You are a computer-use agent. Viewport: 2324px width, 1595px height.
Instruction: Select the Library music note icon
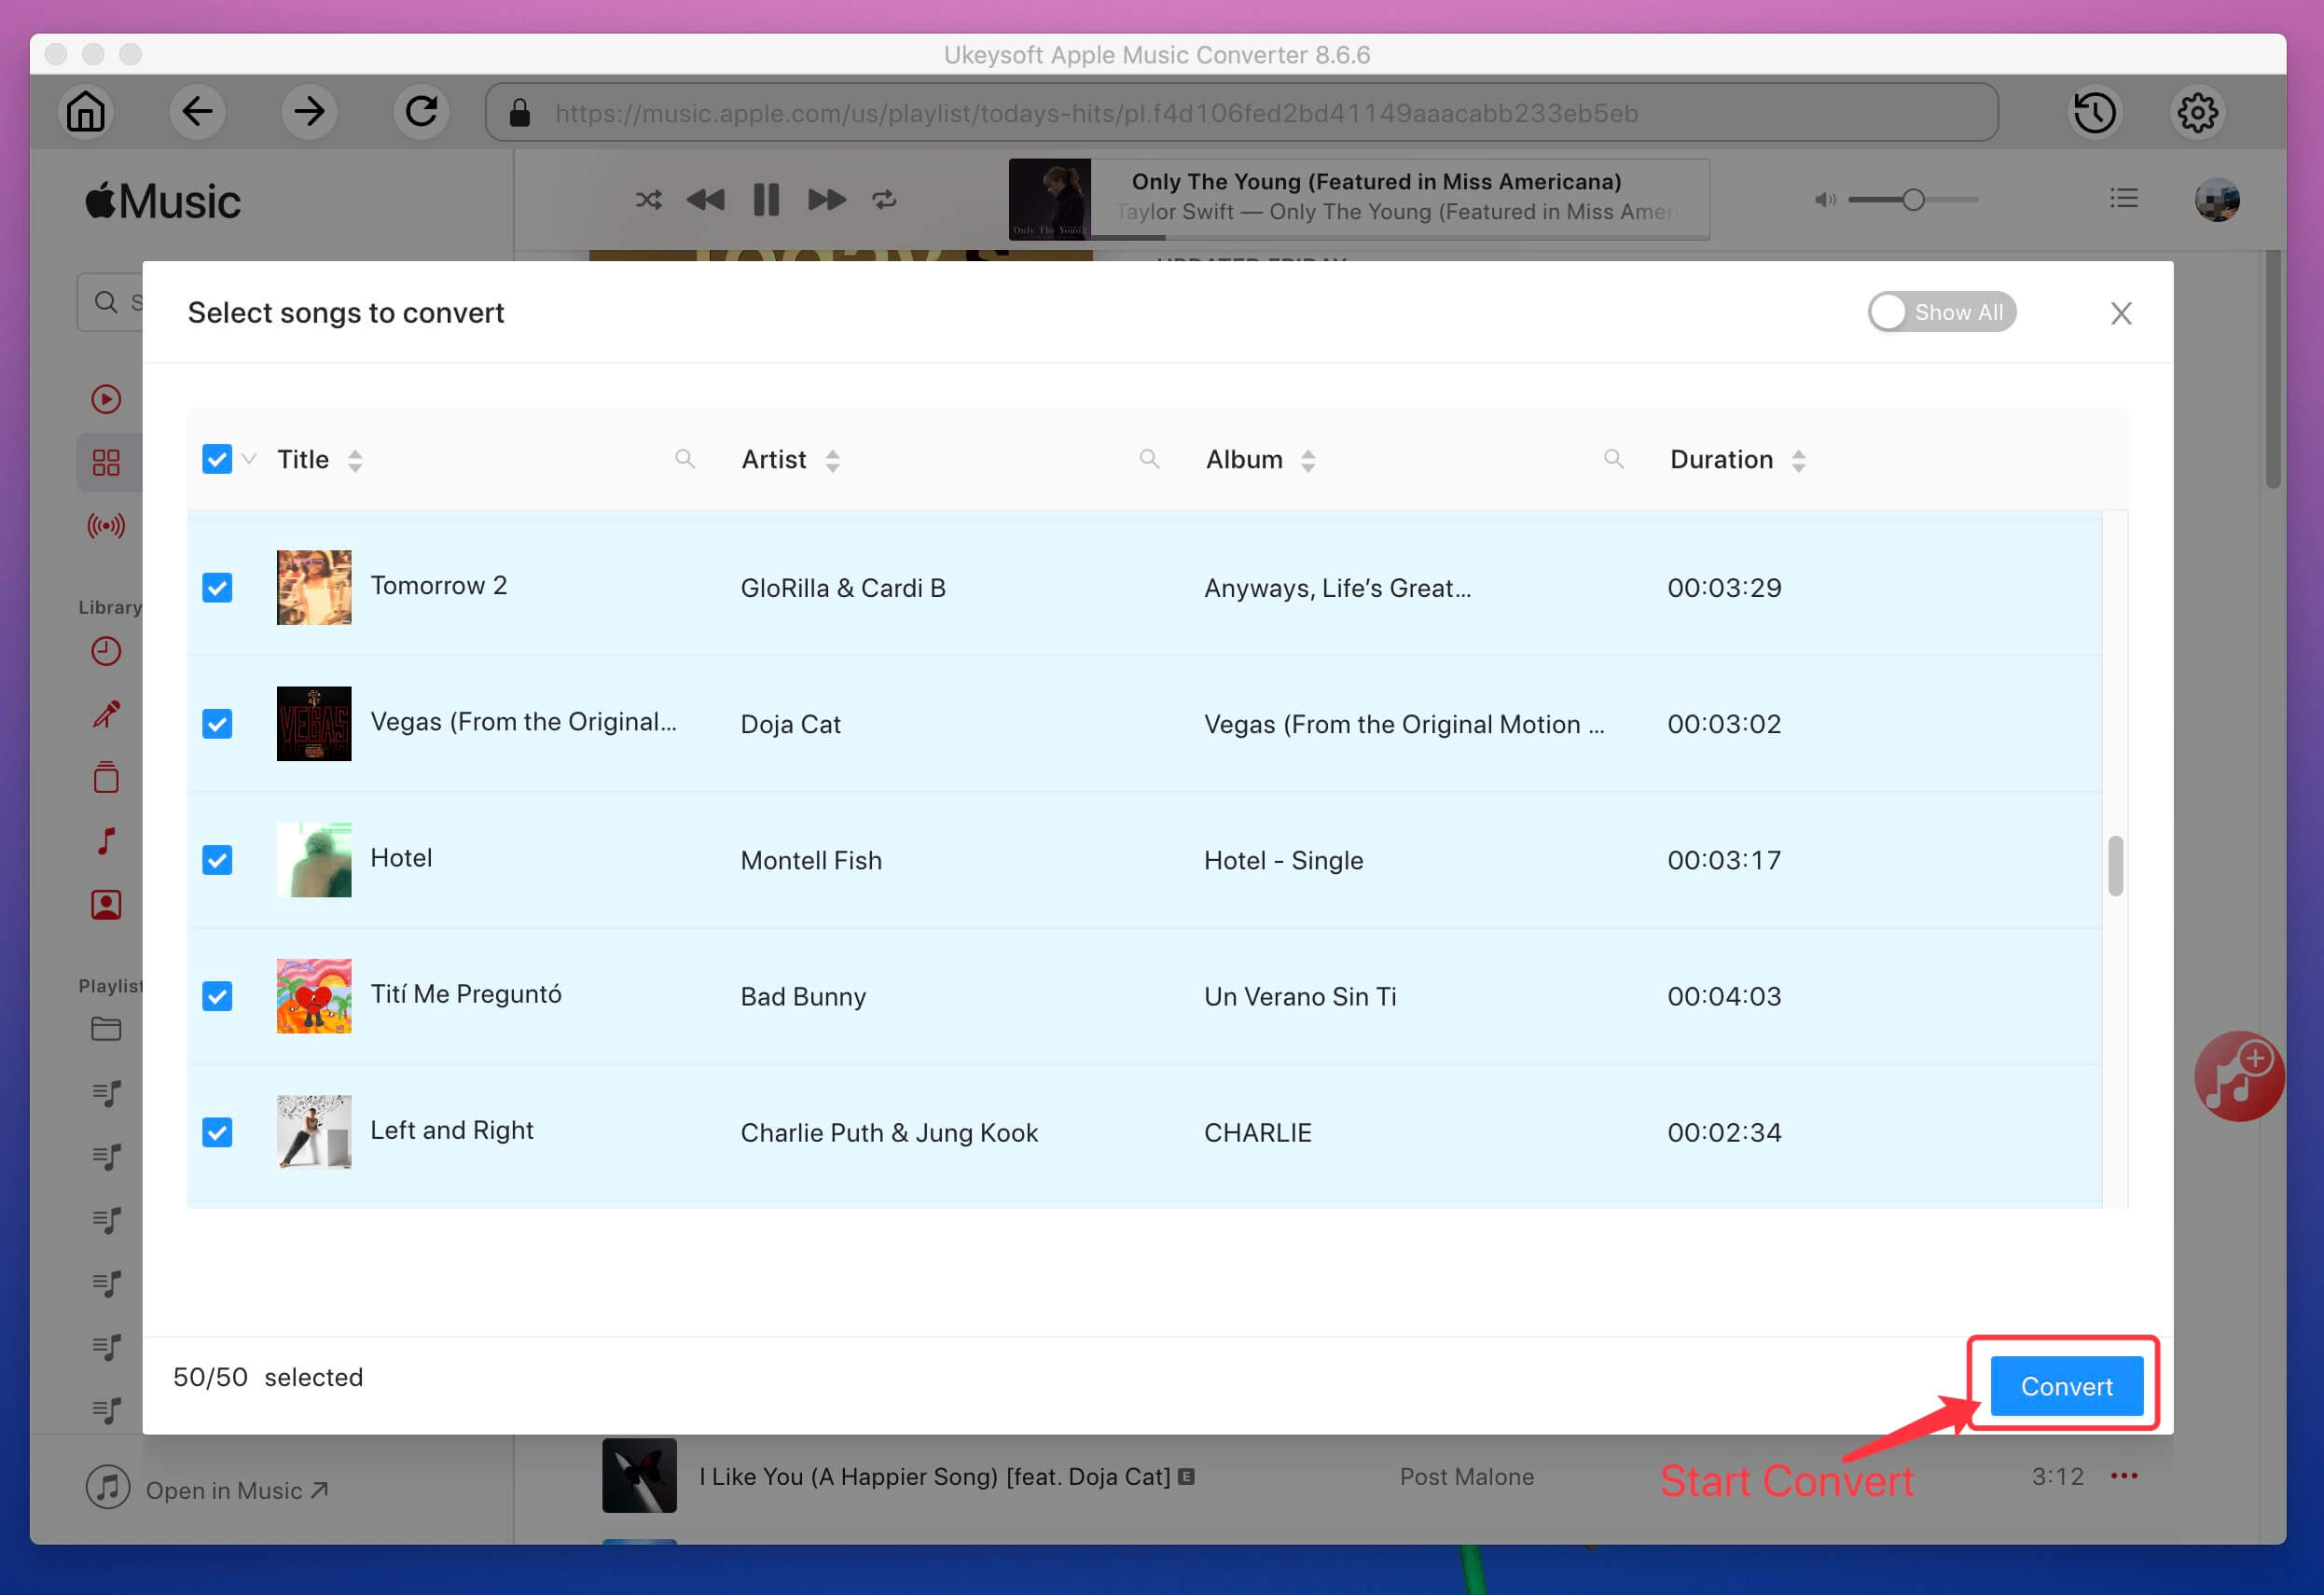pyautogui.click(x=106, y=842)
